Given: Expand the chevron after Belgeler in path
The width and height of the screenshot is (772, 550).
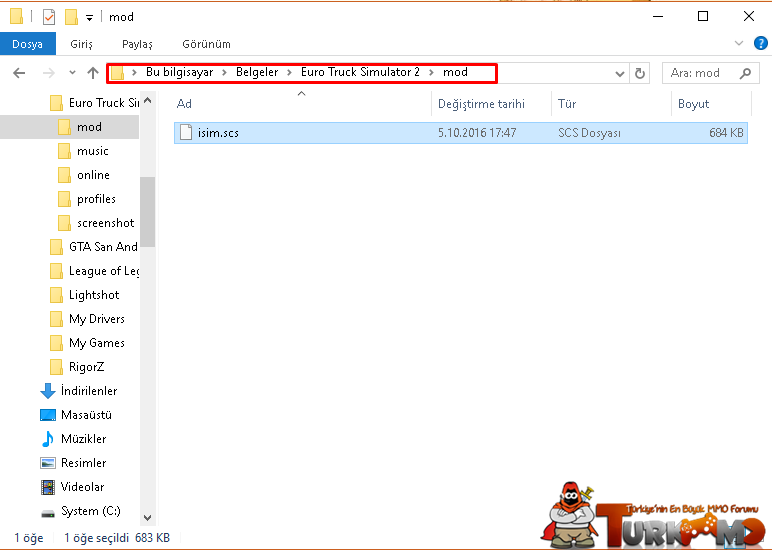Looking at the screenshot, I should coord(290,72).
